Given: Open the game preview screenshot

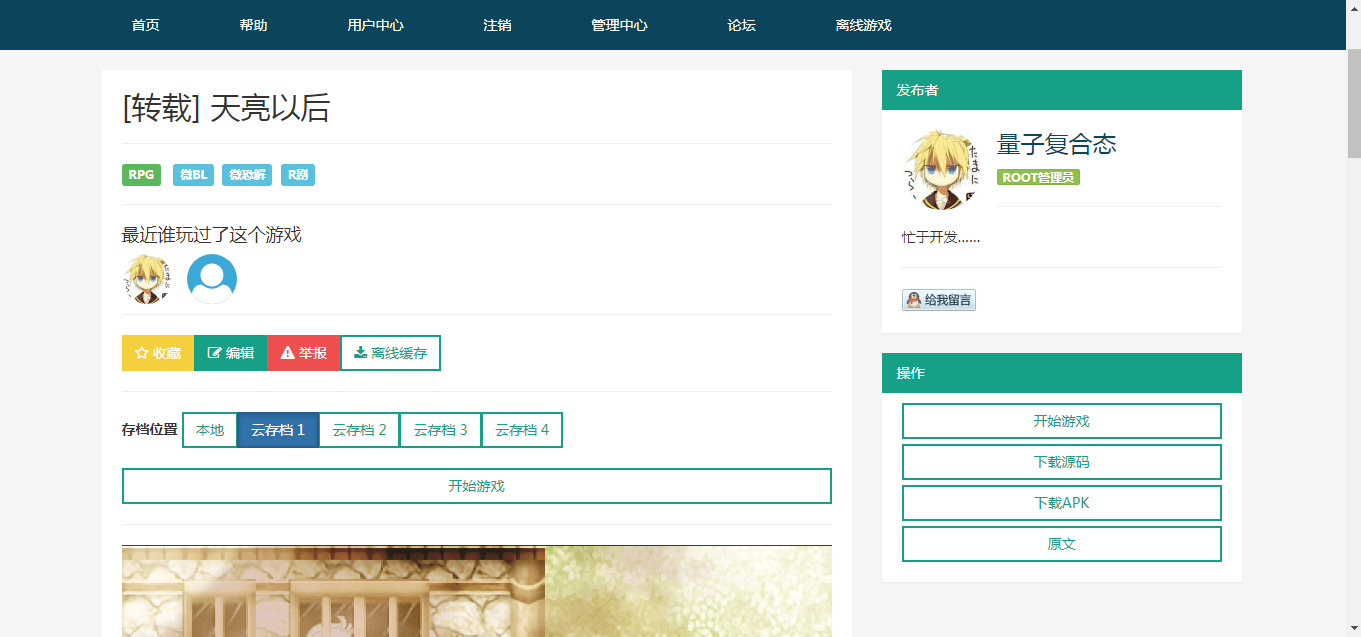Looking at the screenshot, I should pyautogui.click(x=477, y=591).
